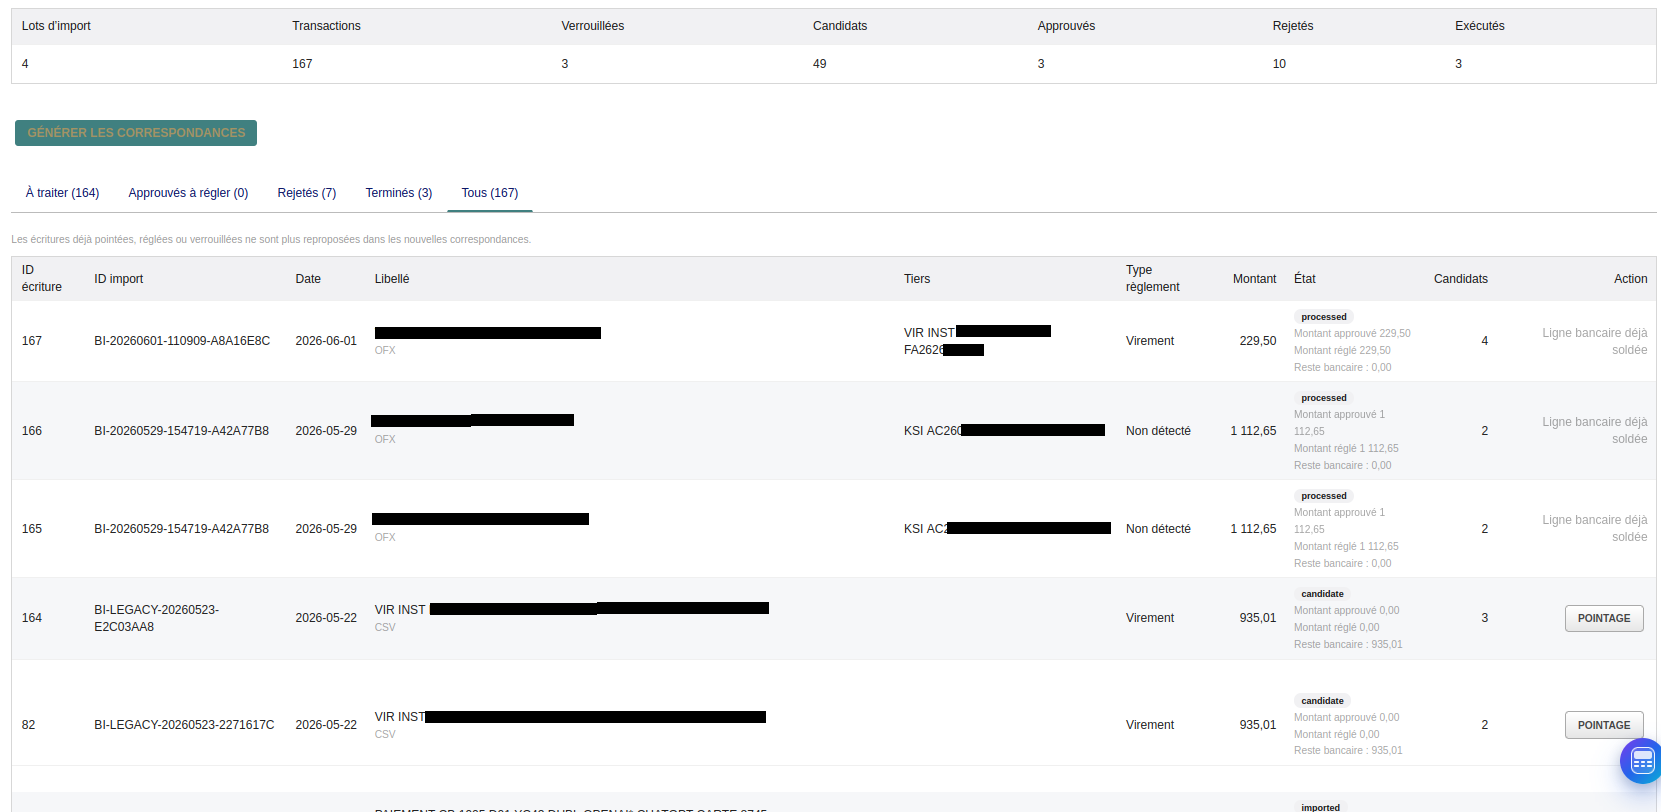Image resolution: width=1661 pixels, height=812 pixels.
Task: Click the candidate badge on row 164
Action: coord(1322,594)
